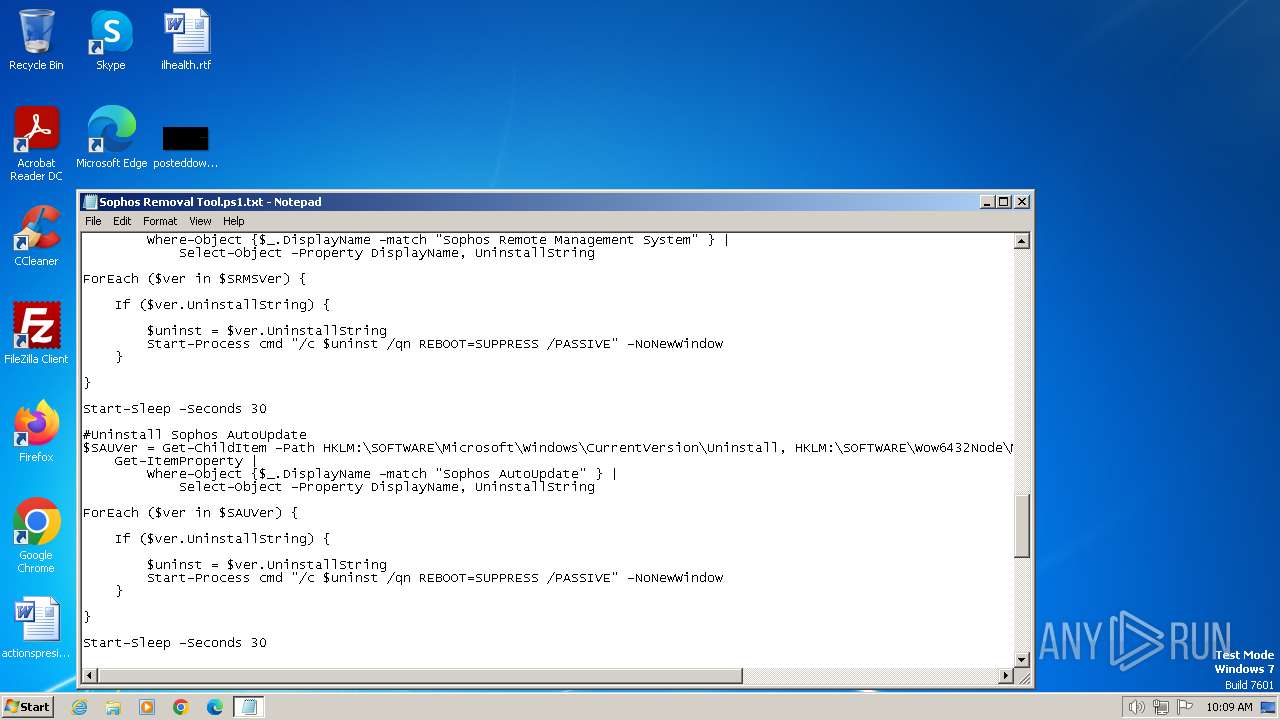Screen dimensions: 1280x720
Task: Launch Chrome from the taskbar
Action: (x=181, y=707)
